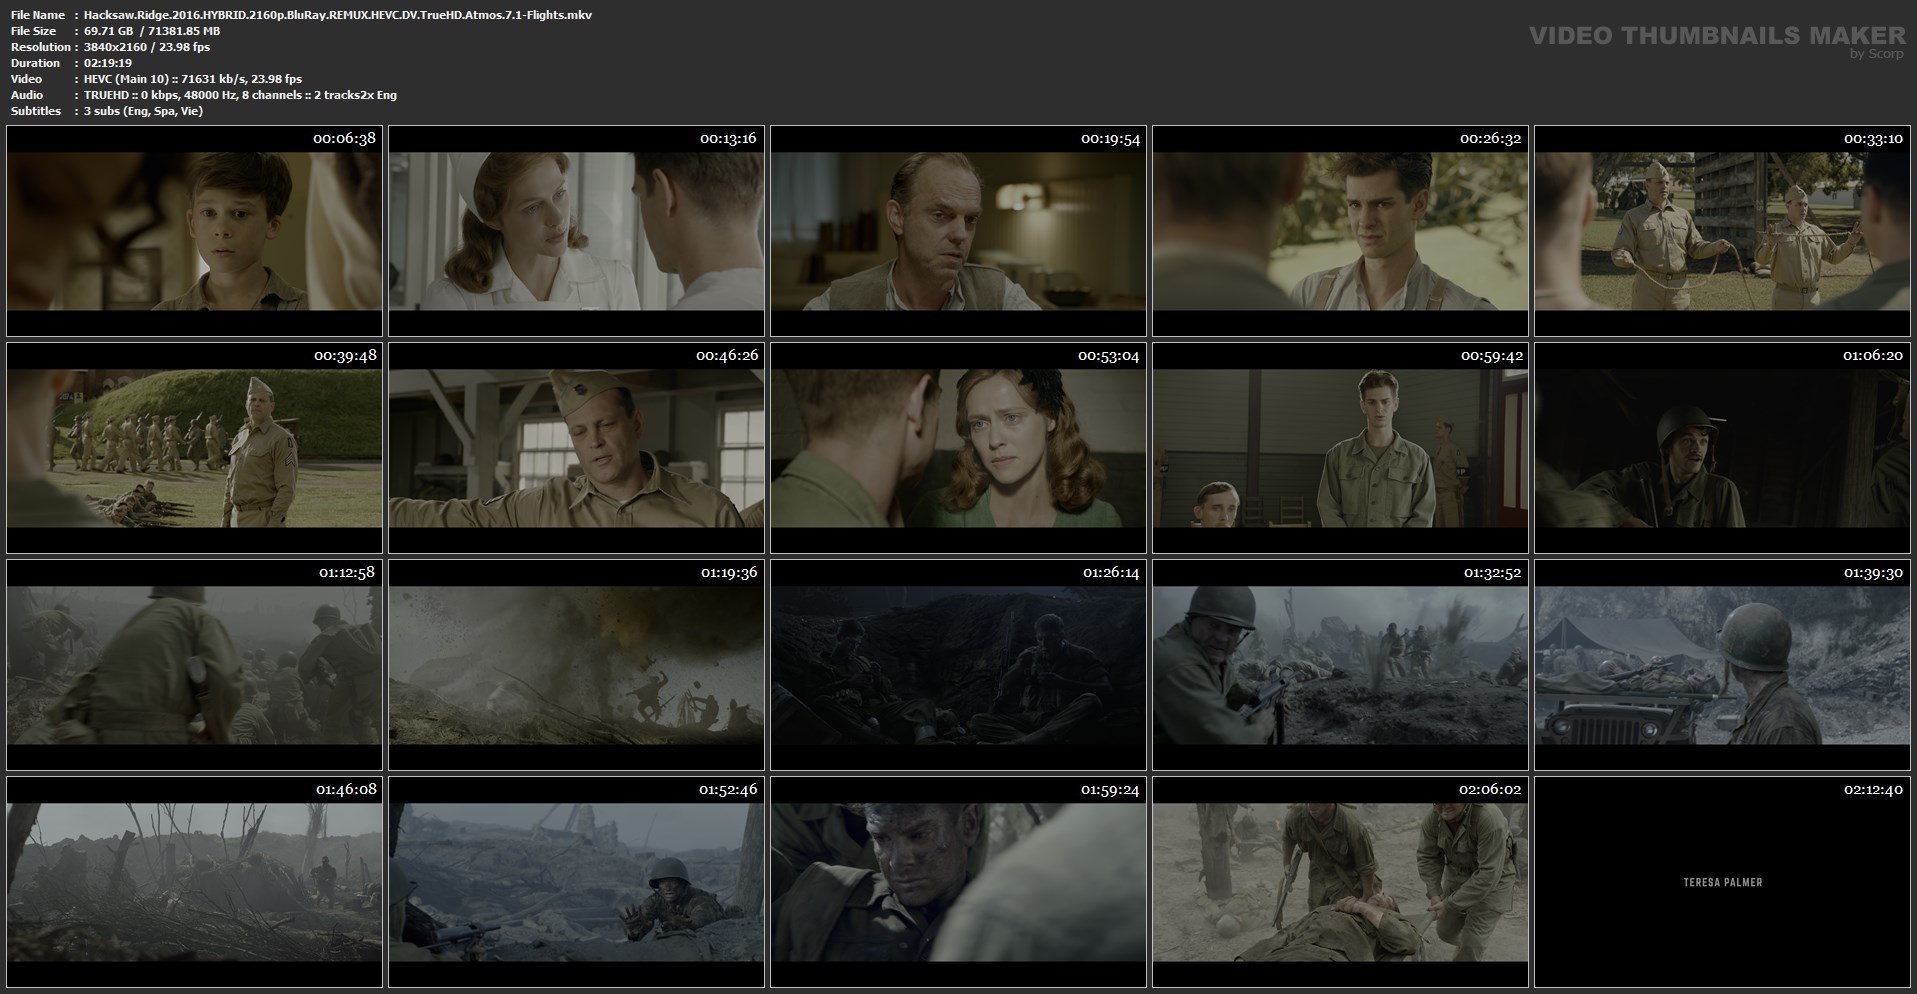Click the 'Subtitles' label
This screenshot has width=1917, height=994.
(36, 111)
